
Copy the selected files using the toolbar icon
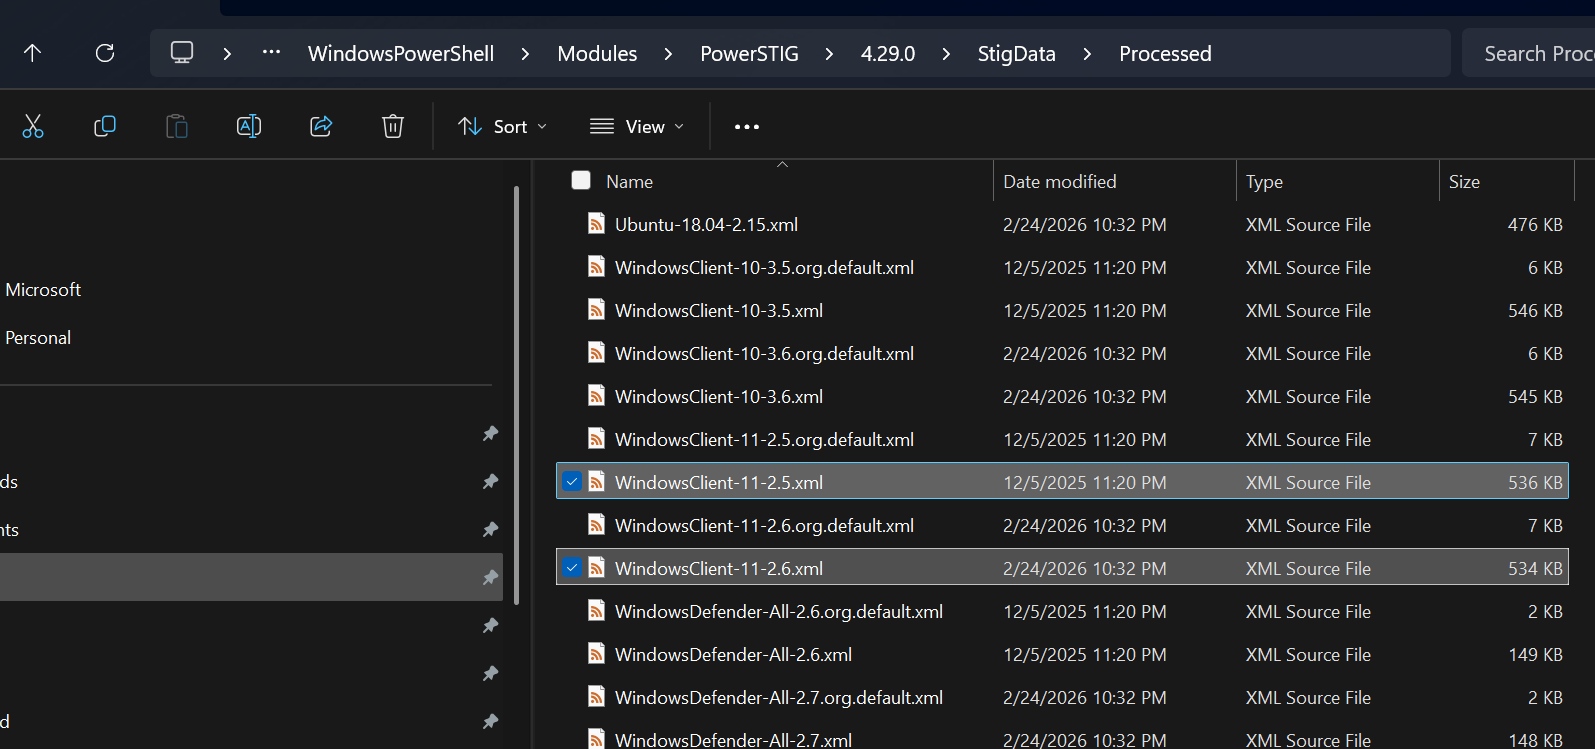tap(105, 126)
